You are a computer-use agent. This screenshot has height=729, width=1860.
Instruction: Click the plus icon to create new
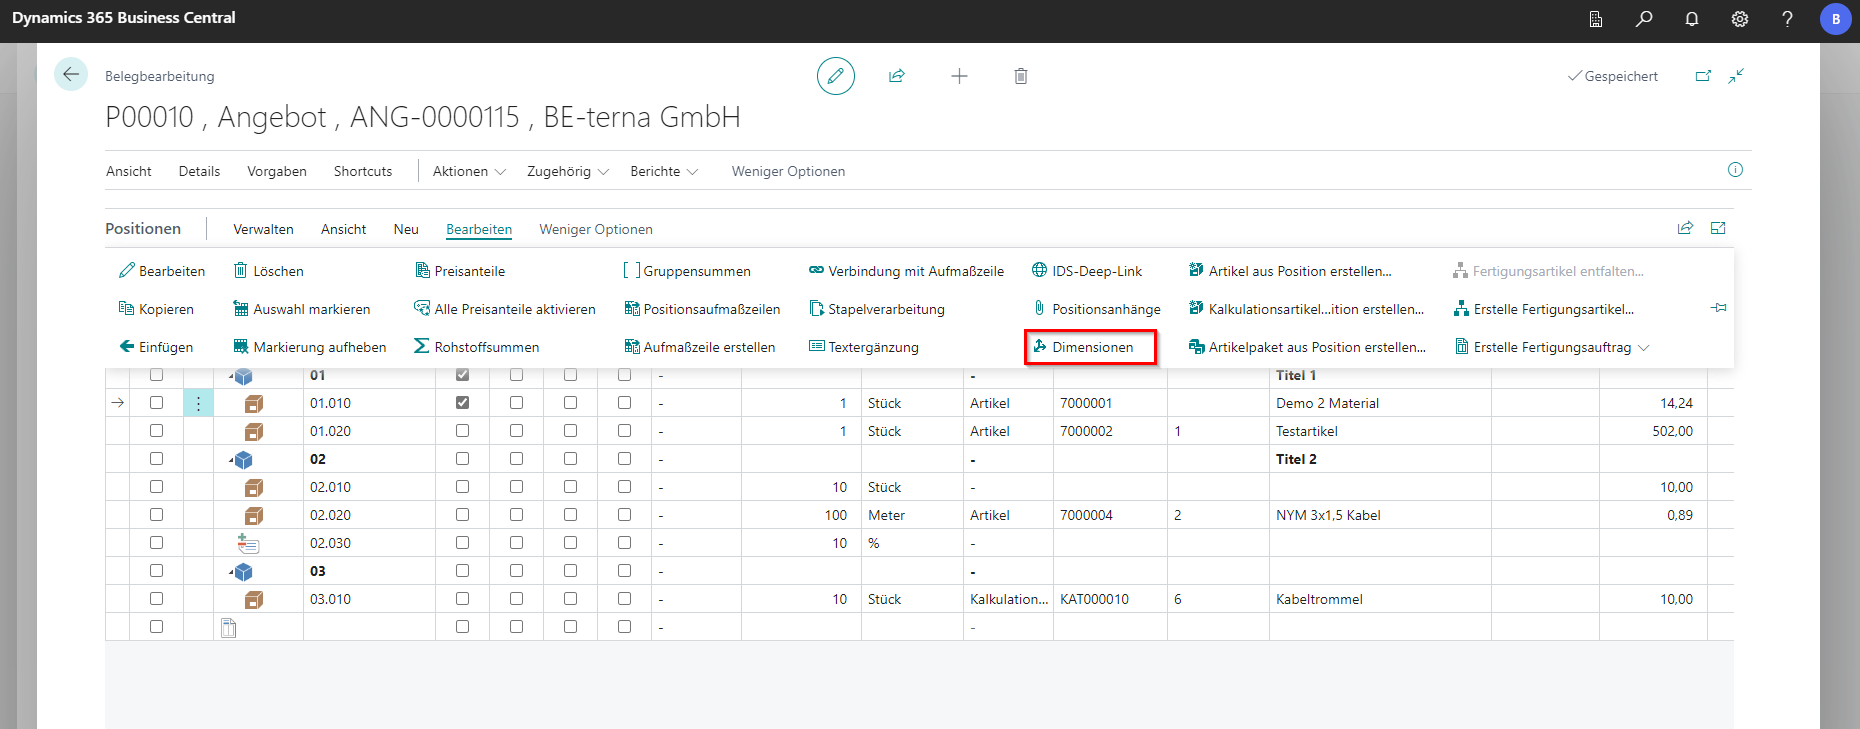(x=959, y=76)
